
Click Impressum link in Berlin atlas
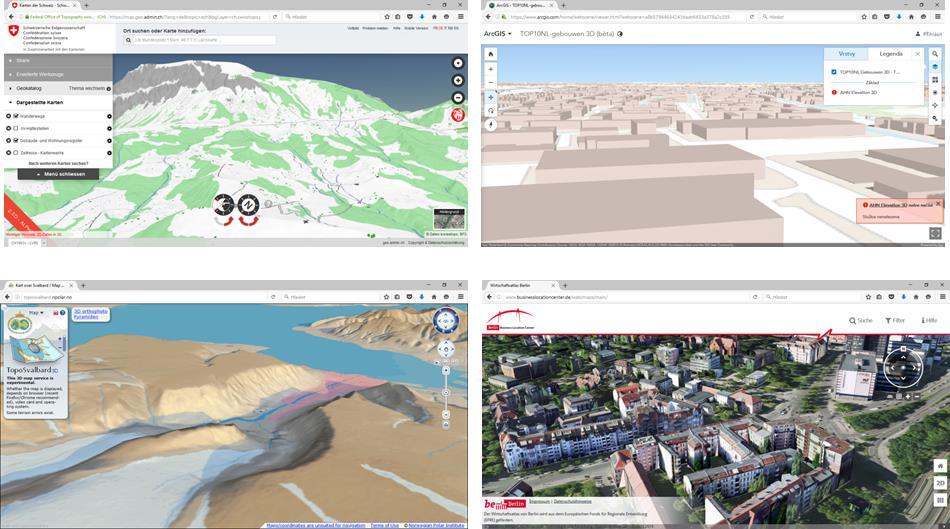(539, 502)
